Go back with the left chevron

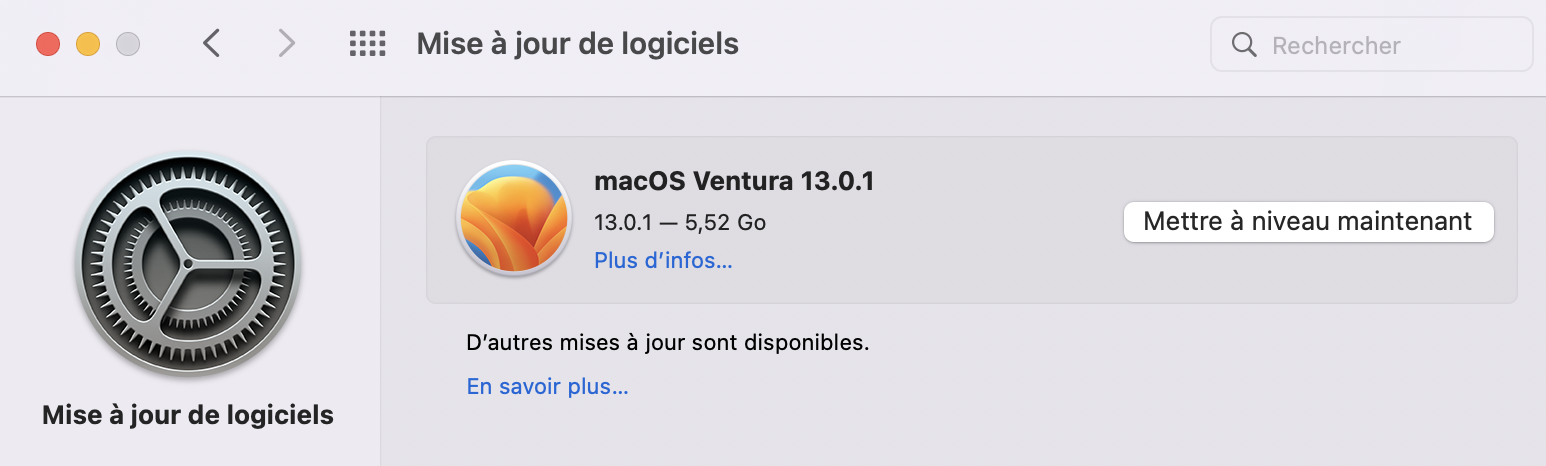pyautogui.click(x=211, y=44)
